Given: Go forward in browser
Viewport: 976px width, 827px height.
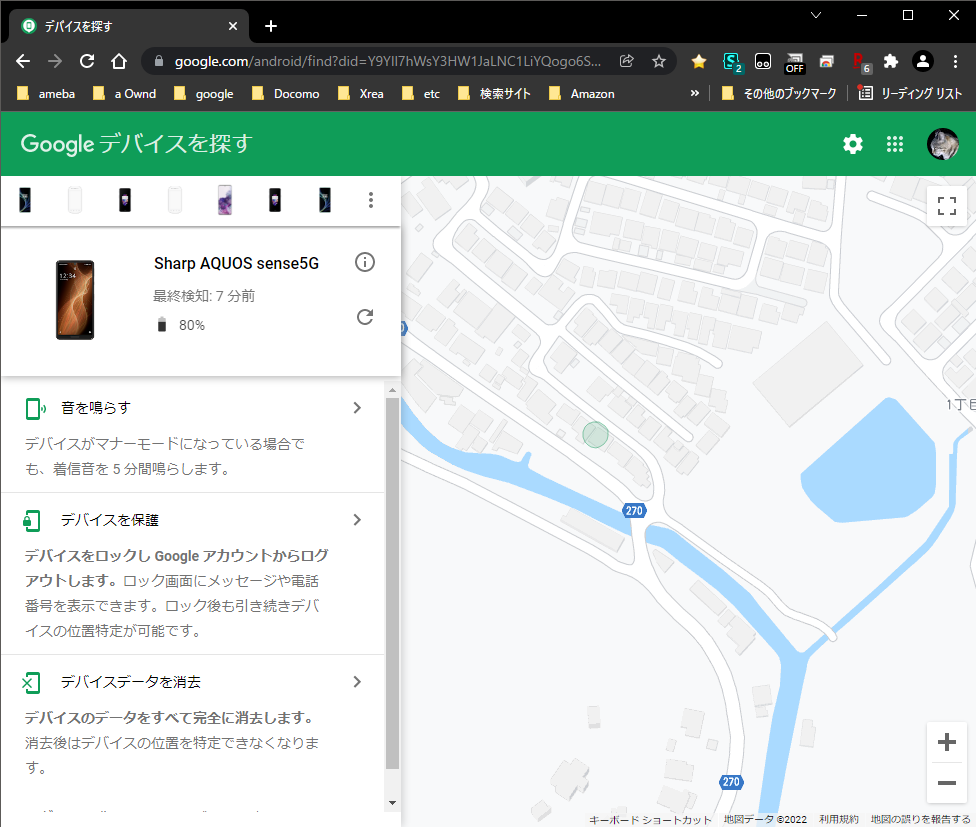Looking at the screenshot, I should [55, 61].
